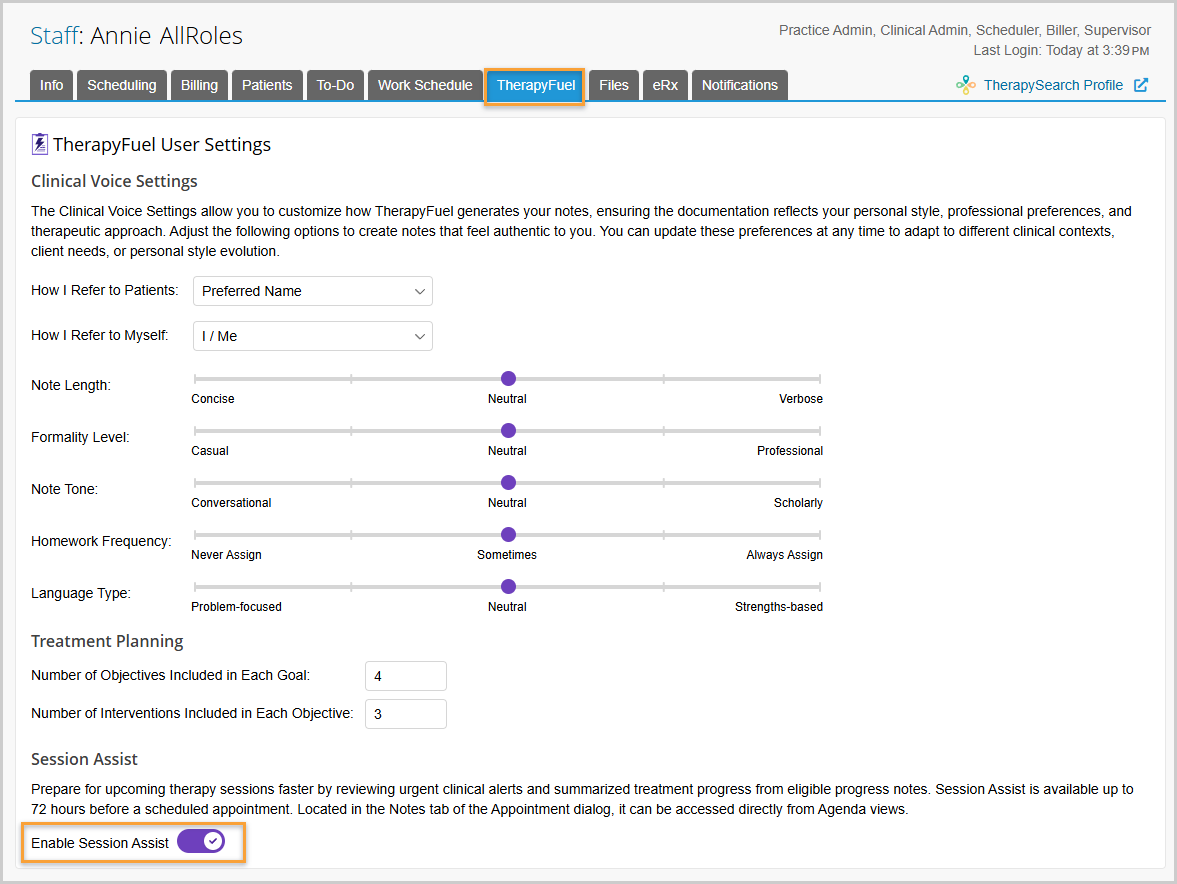Screen dimensions: 1177x884
Task: Click the external link icon beside TherapySearch Profile
Action: tap(1141, 85)
